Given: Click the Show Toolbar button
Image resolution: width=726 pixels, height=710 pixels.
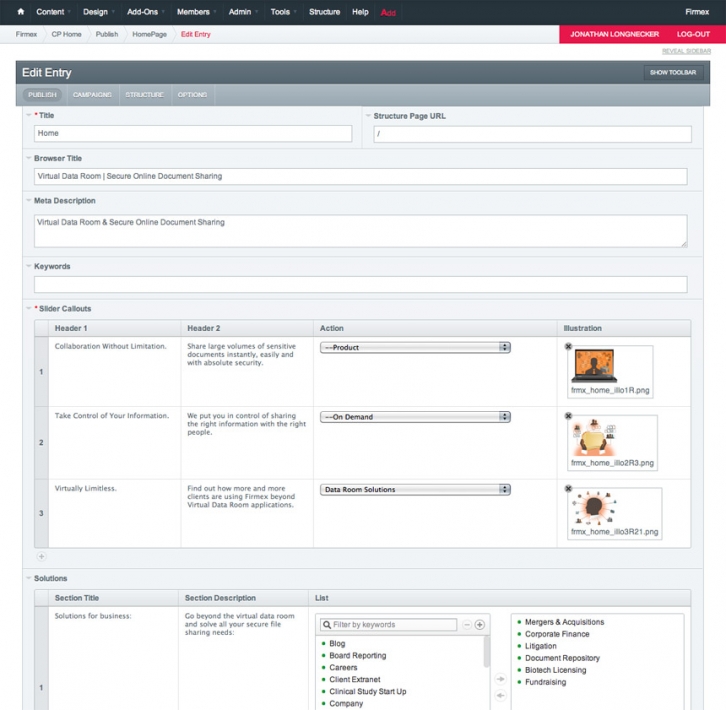Looking at the screenshot, I should point(673,72).
